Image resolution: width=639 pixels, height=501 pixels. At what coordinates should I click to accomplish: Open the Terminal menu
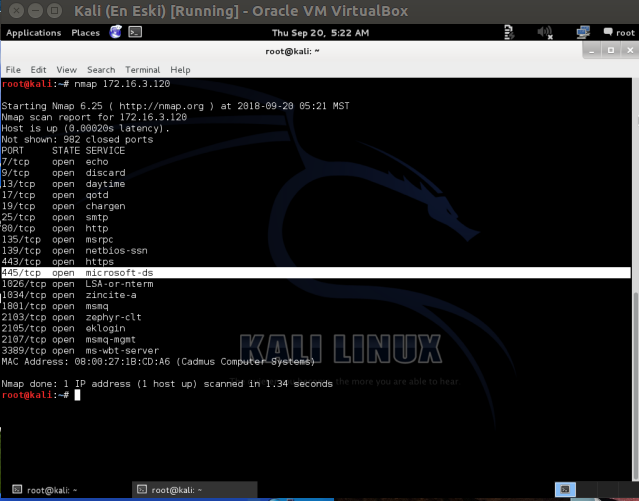point(142,70)
